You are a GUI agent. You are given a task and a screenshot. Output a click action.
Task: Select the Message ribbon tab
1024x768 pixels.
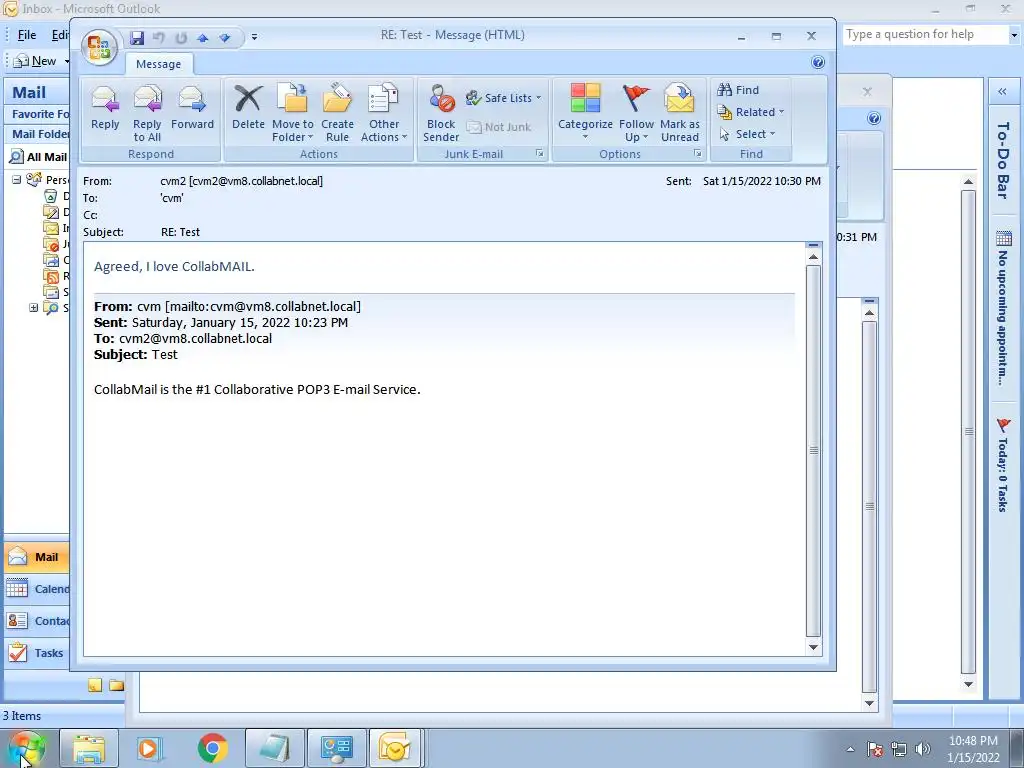tap(159, 64)
